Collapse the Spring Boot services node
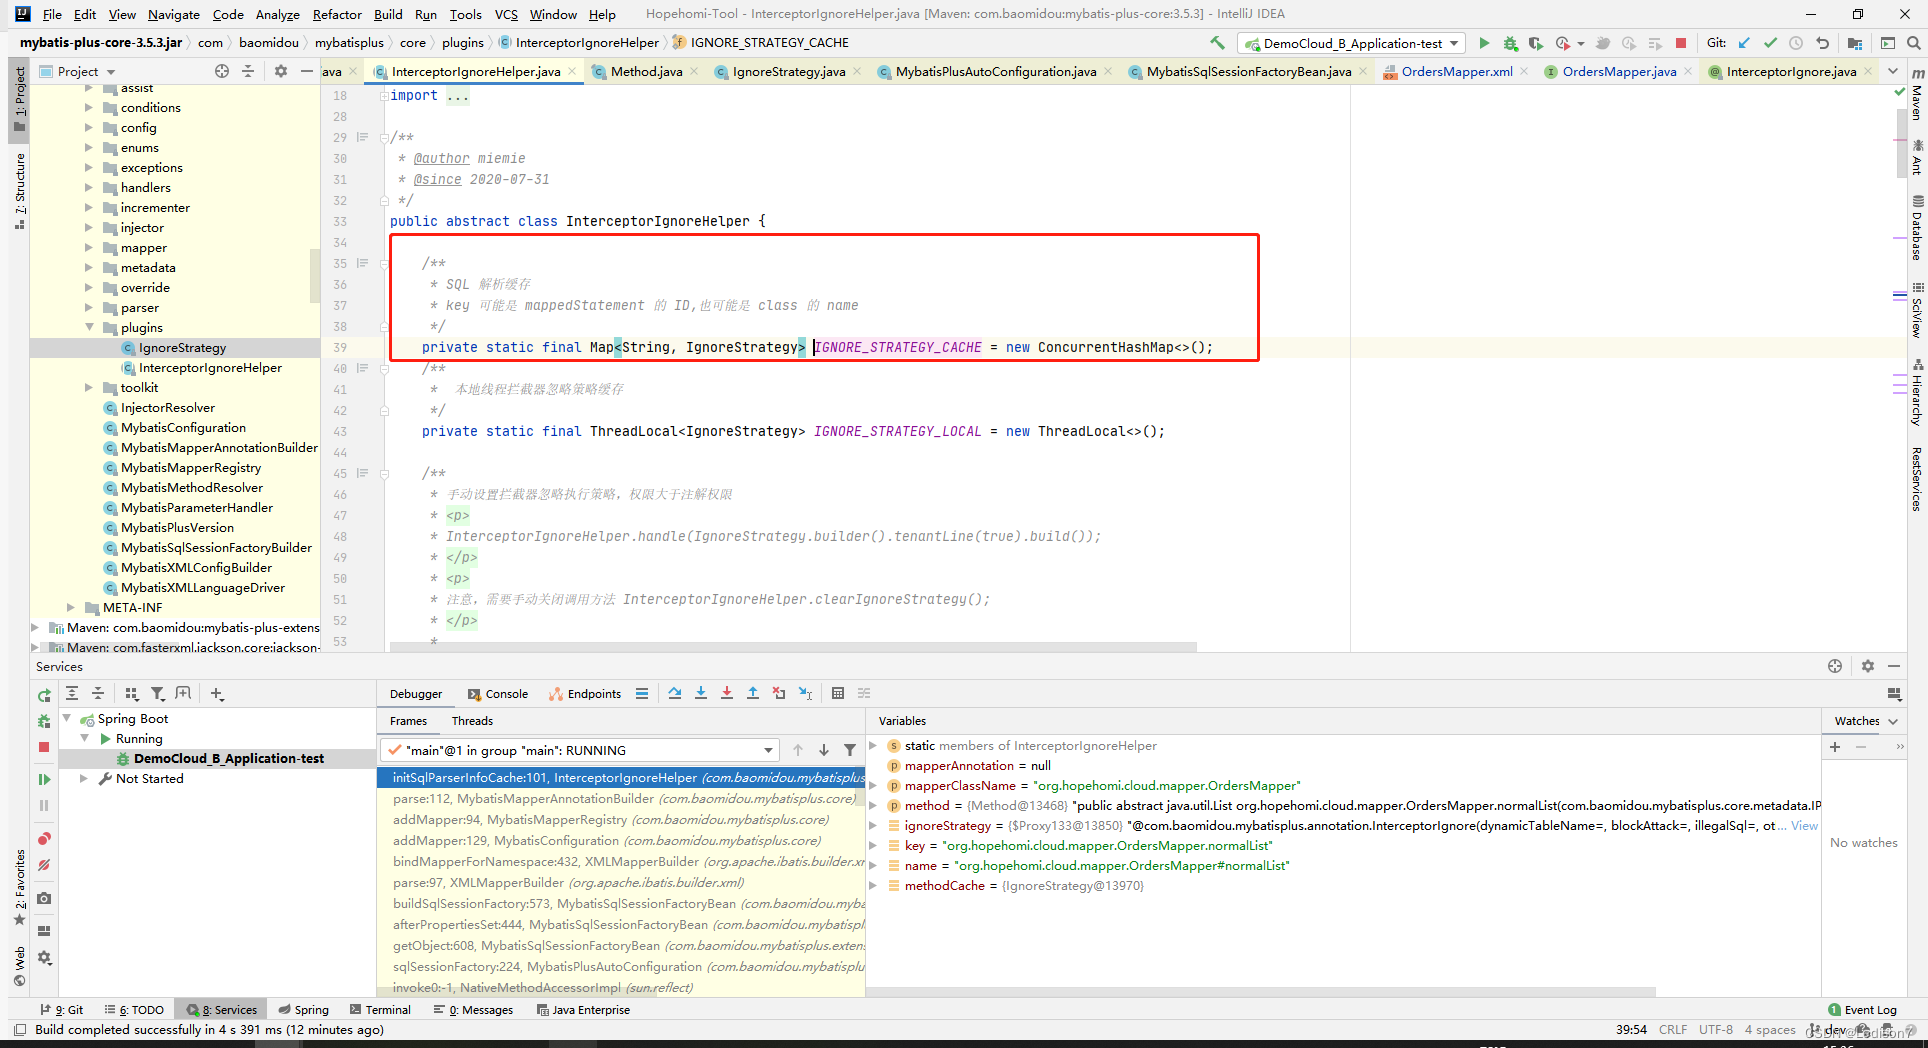The image size is (1928, 1048). [x=68, y=718]
